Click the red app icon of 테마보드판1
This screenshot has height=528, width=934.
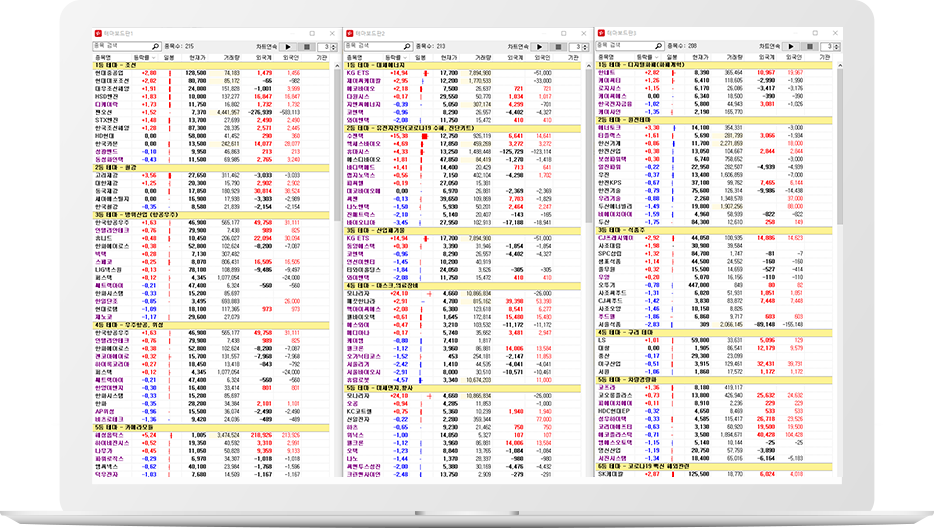coord(97,34)
